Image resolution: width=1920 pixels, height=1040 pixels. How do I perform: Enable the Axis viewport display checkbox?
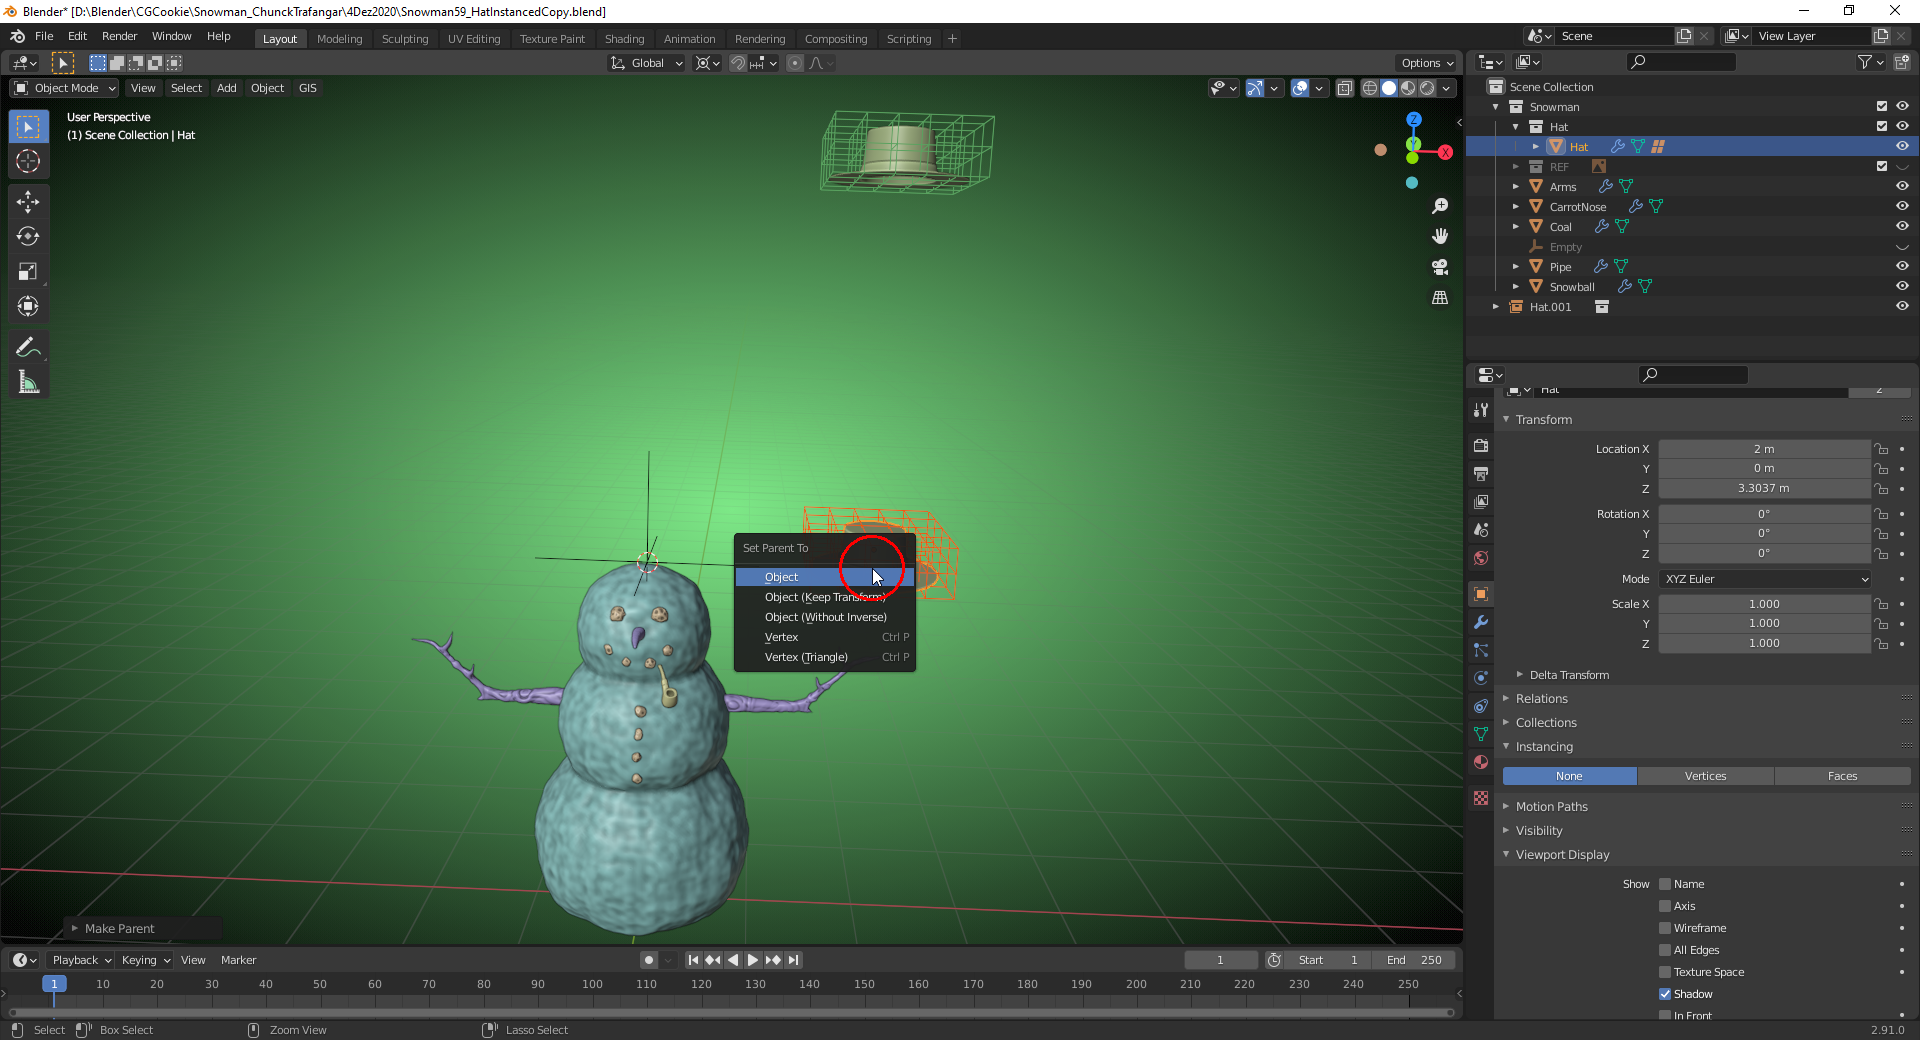pos(1665,906)
